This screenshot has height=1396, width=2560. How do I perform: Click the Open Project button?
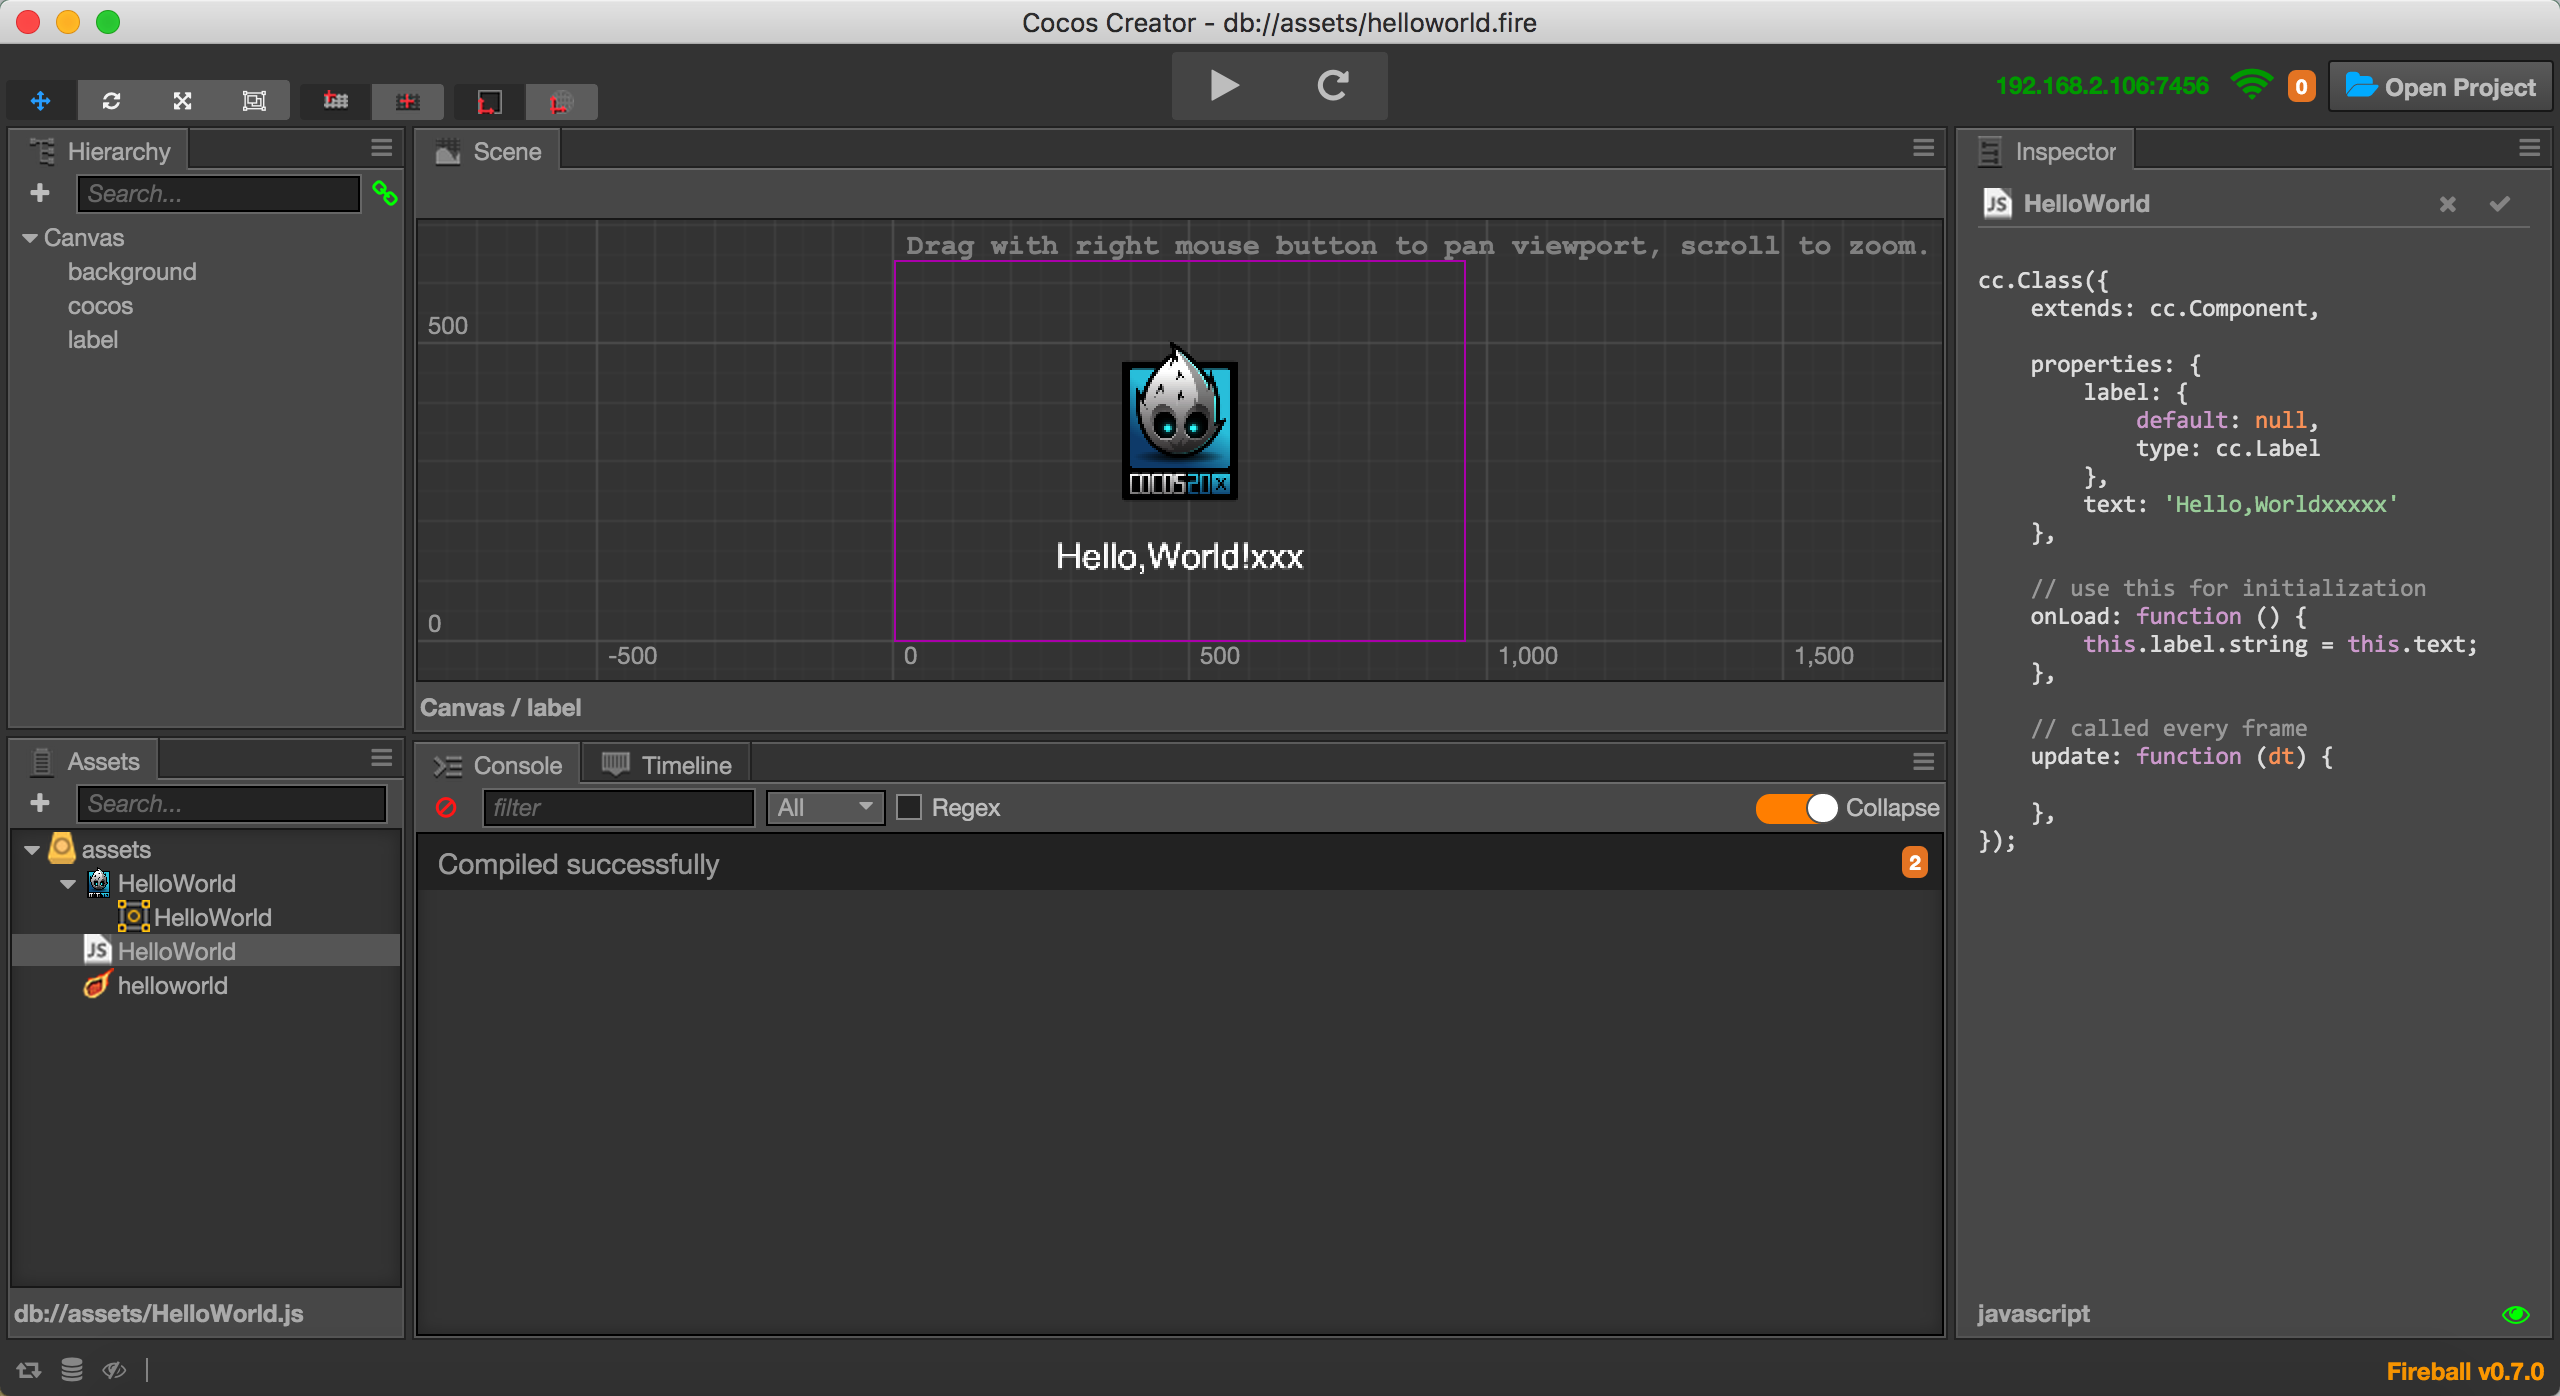(2440, 87)
